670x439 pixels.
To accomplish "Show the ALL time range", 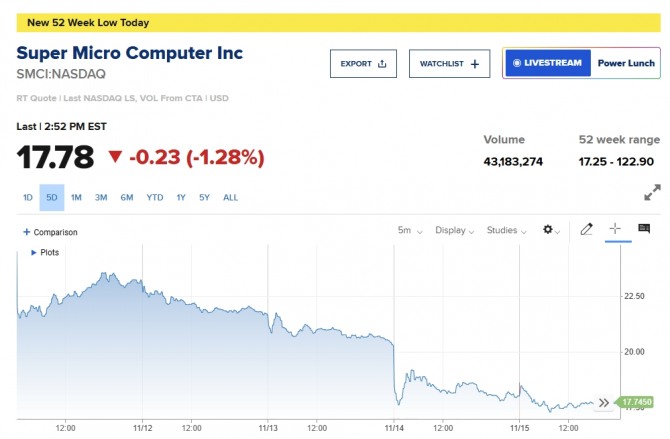I will coord(230,197).
